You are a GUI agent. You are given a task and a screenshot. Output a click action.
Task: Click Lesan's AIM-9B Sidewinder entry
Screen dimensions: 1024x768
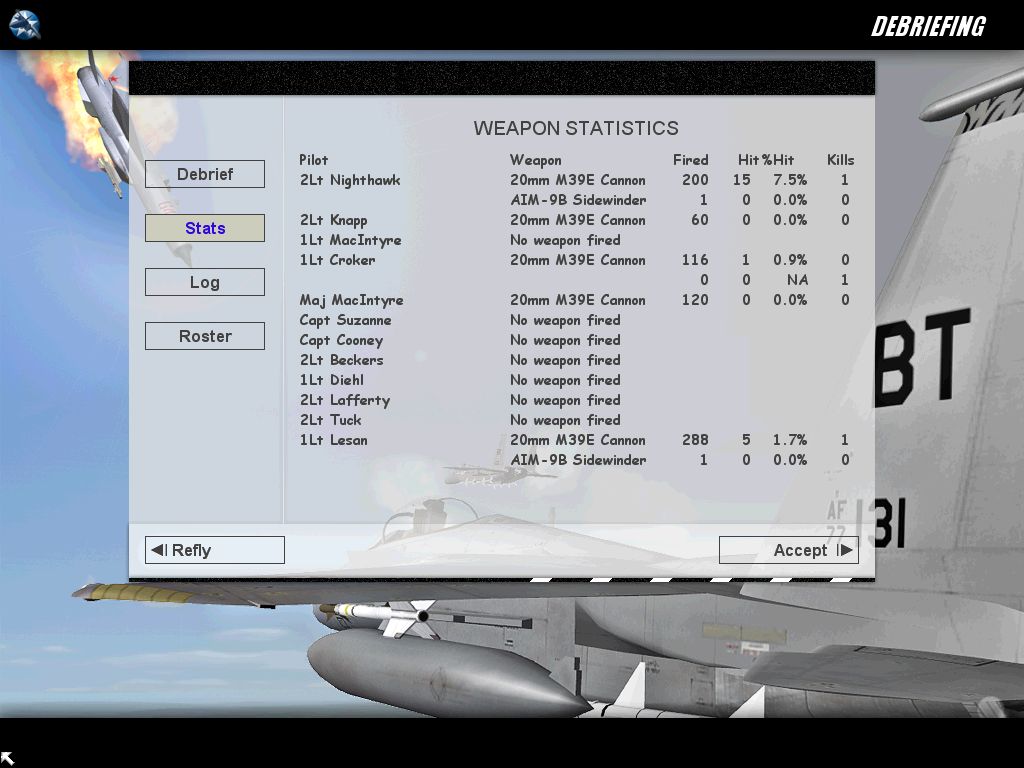tap(579, 460)
